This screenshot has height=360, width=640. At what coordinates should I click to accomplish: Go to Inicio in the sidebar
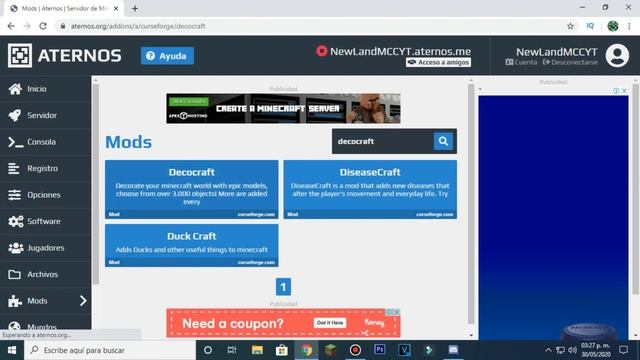tap(46, 89)
